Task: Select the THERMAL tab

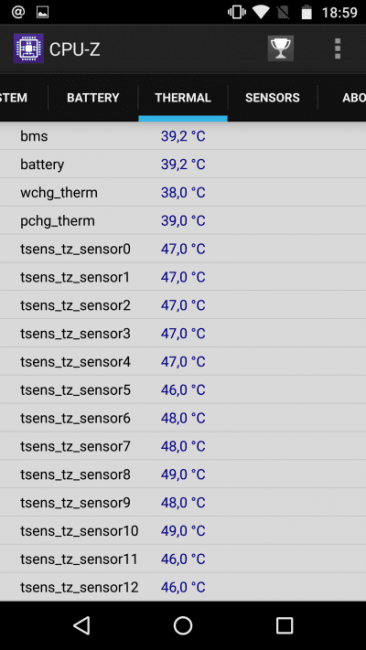Action: click(x=183, y=98)
